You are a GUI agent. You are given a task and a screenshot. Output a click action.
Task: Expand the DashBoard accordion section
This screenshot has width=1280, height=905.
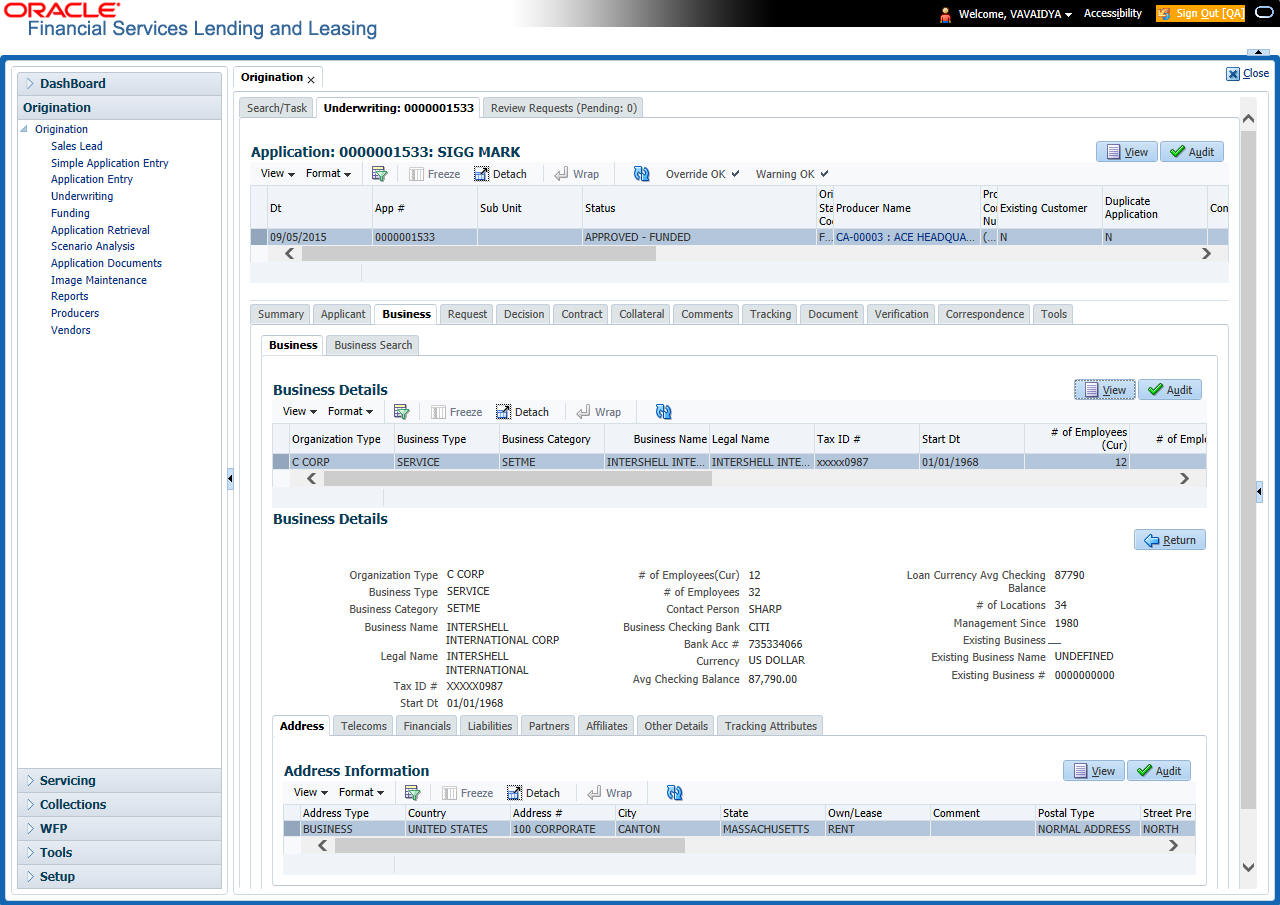(x=120, y=83)
